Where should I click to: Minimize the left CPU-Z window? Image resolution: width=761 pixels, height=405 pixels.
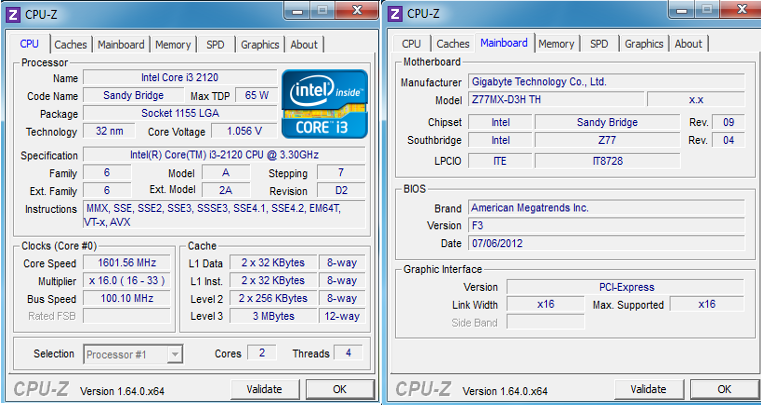(298, 10)
